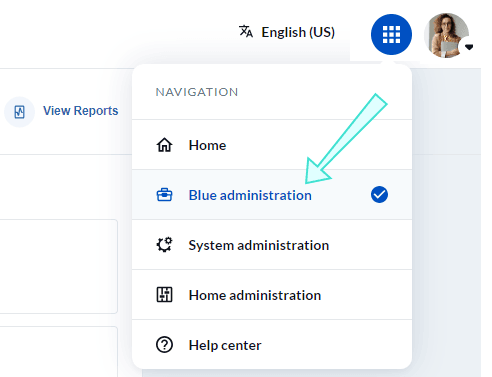Select Blue administration menu item
The width and height of the screenshot is (492, 377).
(x=272, y=195)
